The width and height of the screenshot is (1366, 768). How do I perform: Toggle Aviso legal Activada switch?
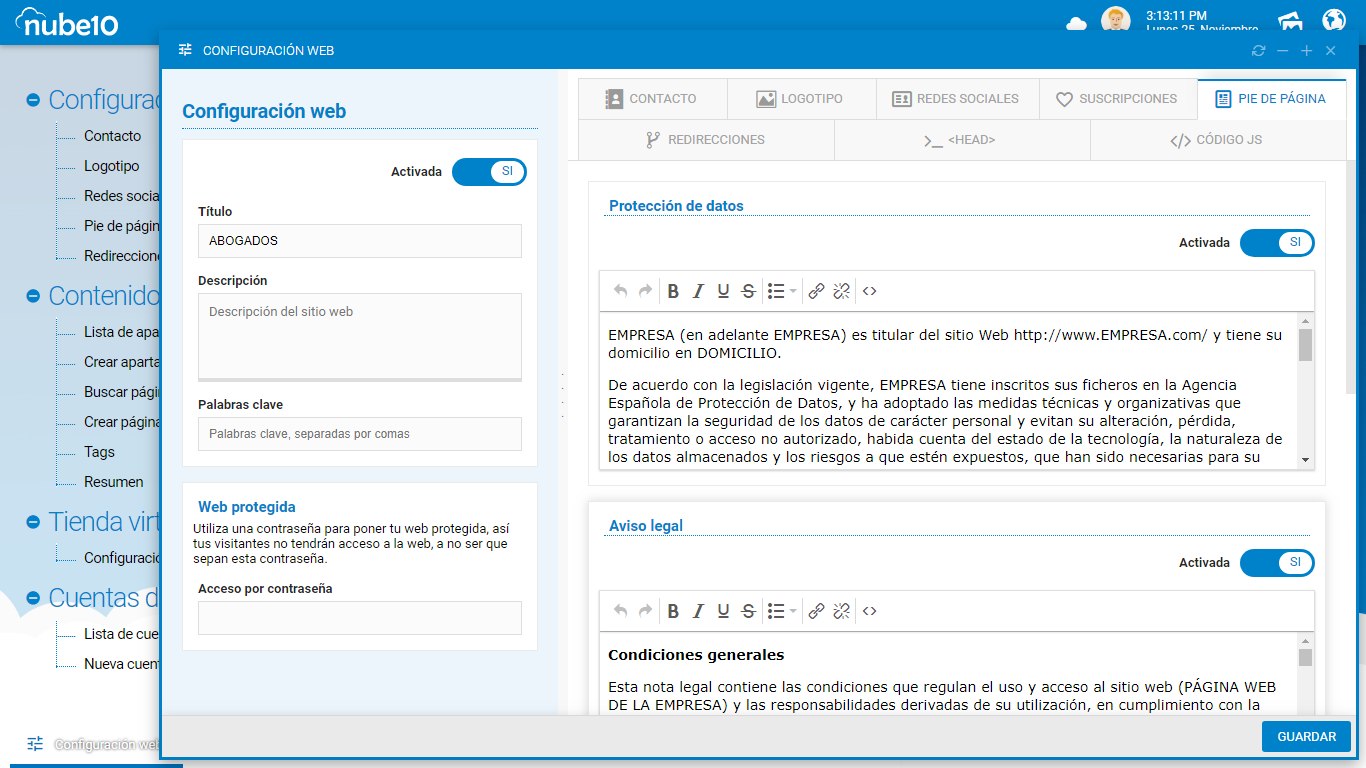pyautogui.click(x=1276, y=563)
